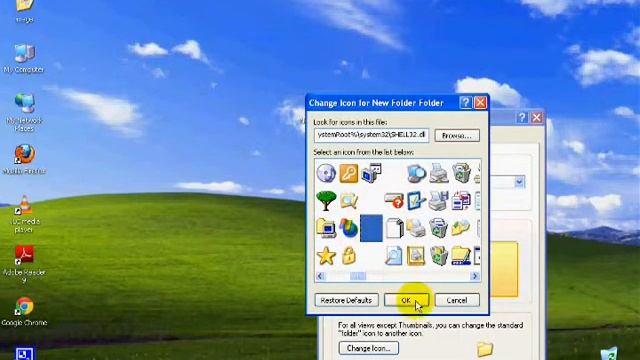Click the Browse... button

coord(457,136)
